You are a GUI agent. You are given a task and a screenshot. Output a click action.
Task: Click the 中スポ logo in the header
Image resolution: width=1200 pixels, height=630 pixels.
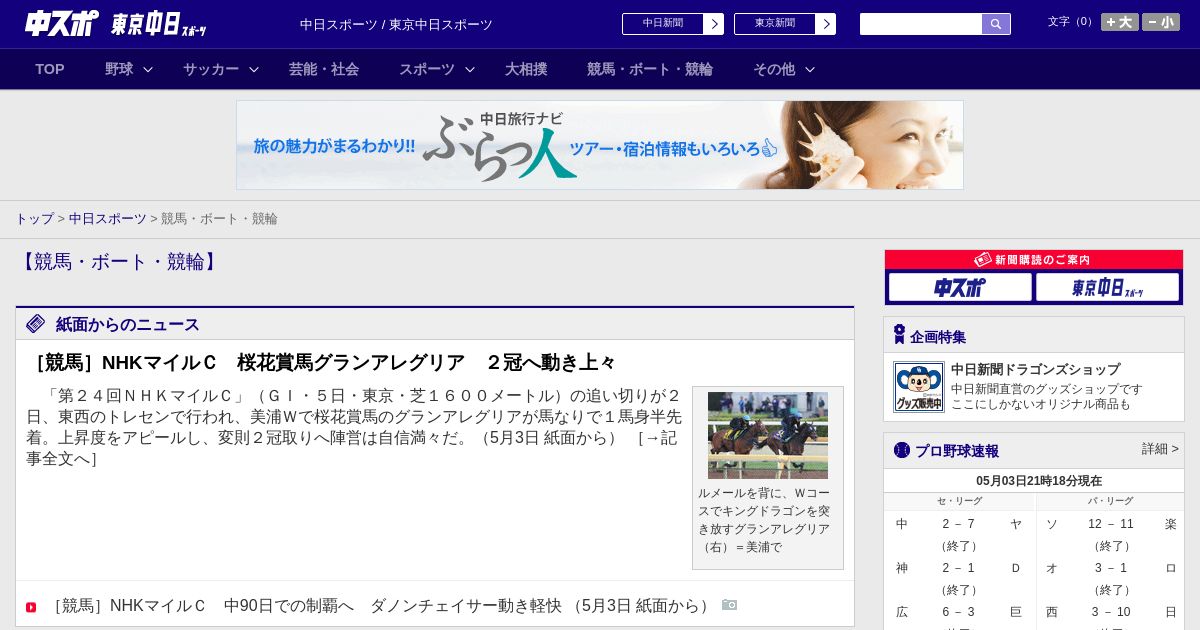coord(62,24)
